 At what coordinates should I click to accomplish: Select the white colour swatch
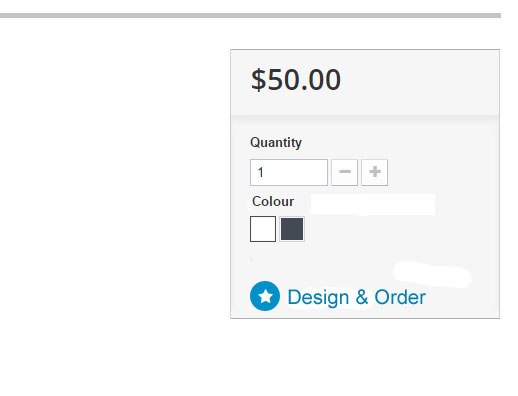(263, 229)
